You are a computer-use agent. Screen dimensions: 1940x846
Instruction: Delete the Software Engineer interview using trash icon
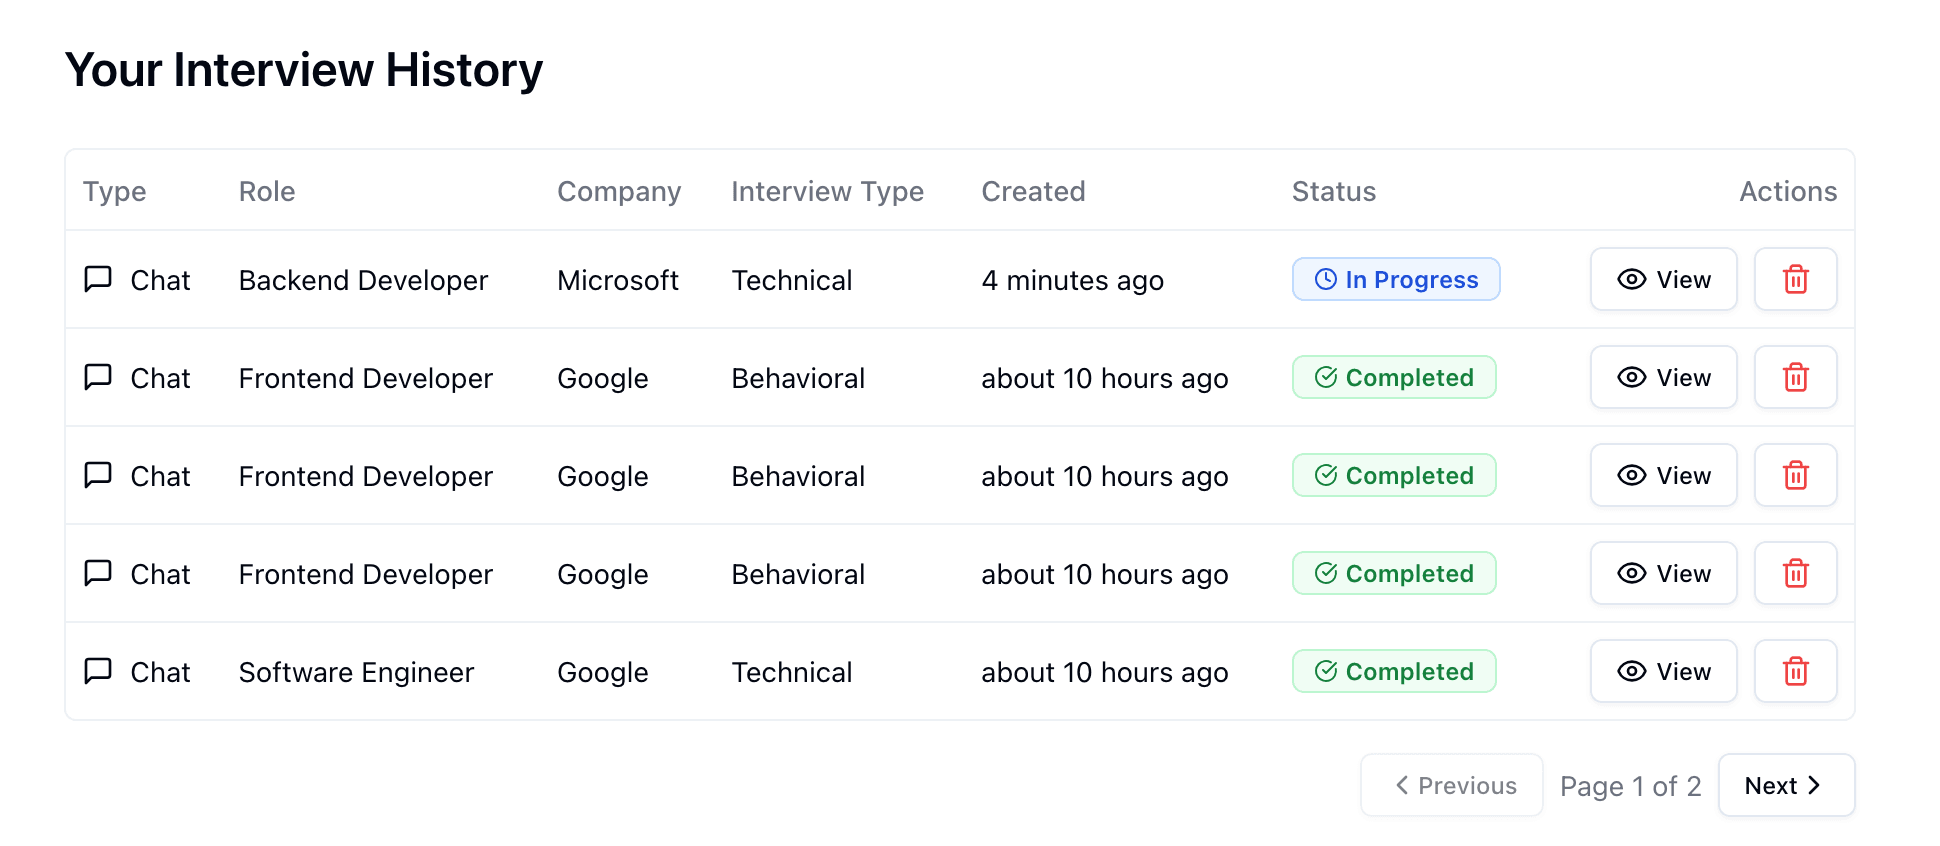1795,671
